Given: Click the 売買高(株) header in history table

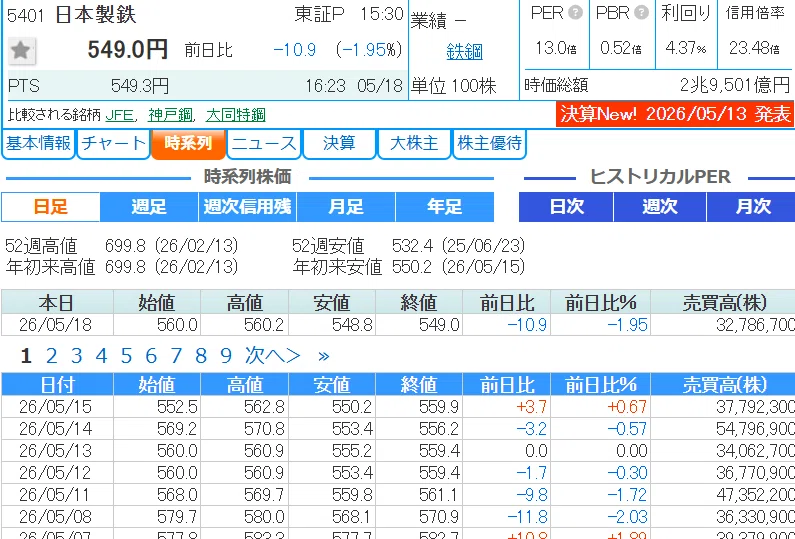Looking at the screenshot, I should click(724, 385).
